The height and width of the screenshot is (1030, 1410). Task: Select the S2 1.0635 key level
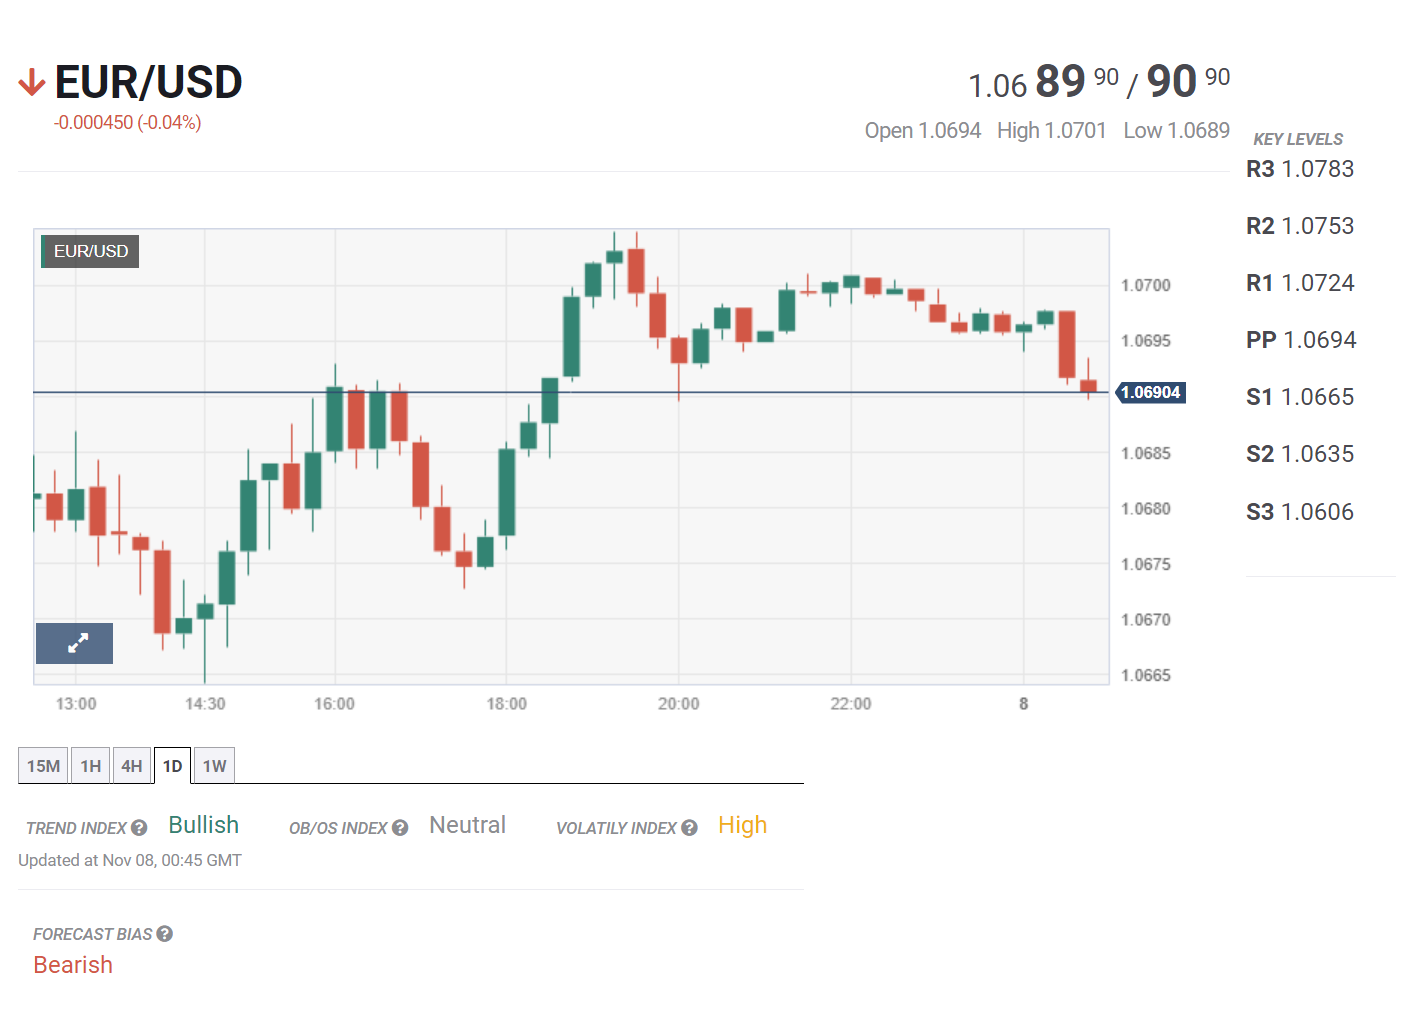pyautogui.click(x=1300, y=454)
